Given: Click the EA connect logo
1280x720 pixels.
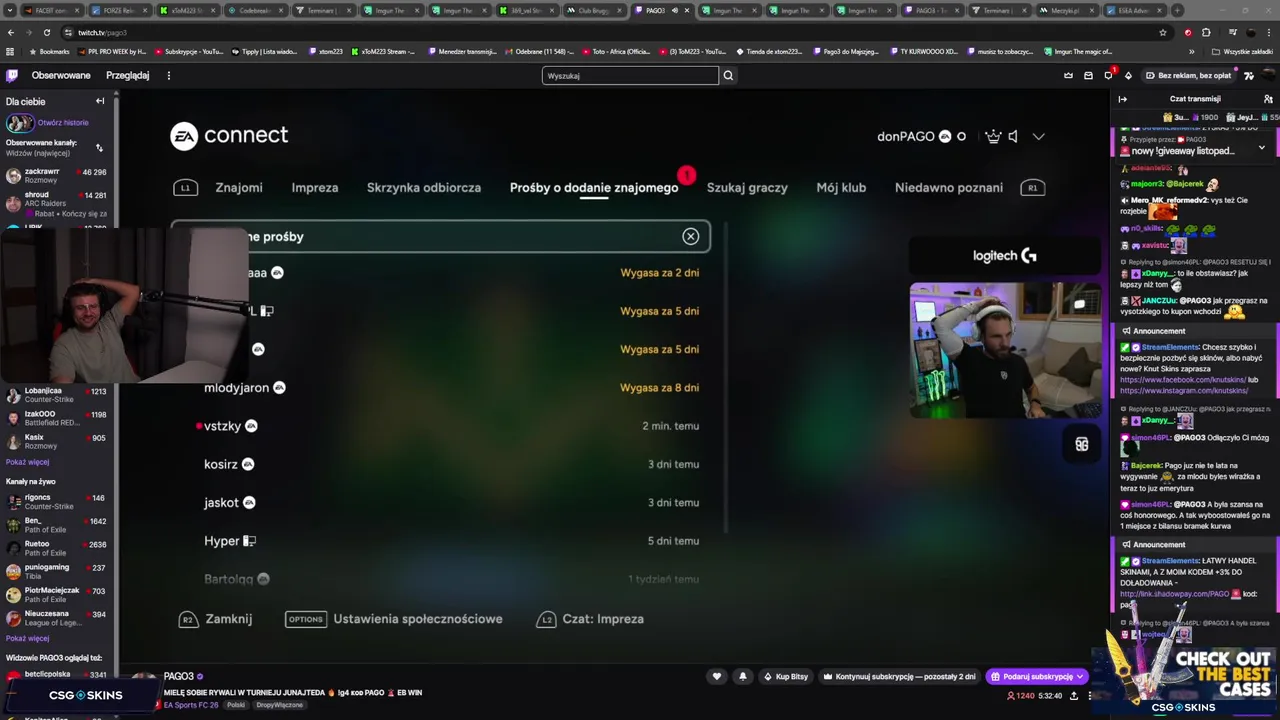Looking at the screenshot, I should (229, 136).
